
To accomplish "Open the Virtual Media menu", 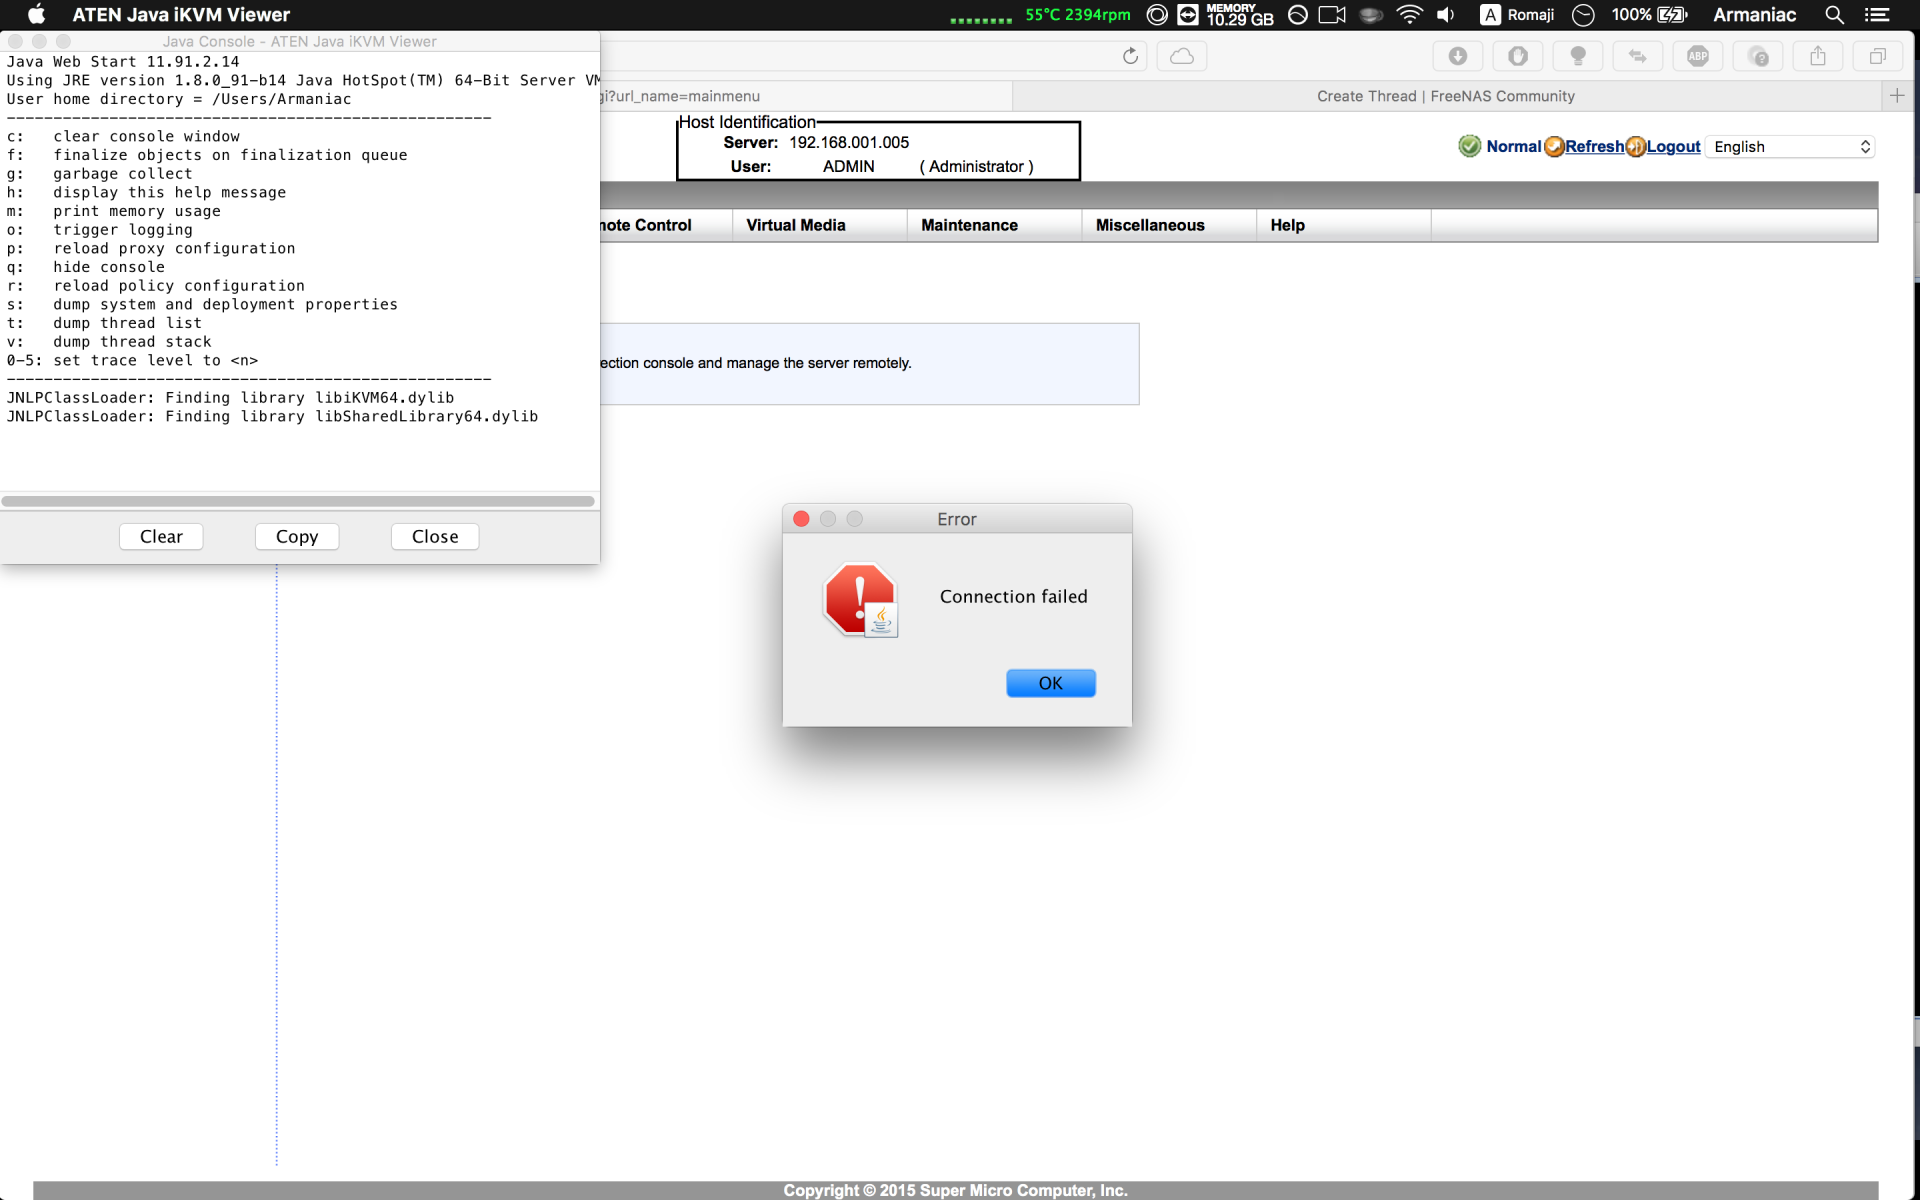I will pyautogui.click(x=796, y=225).
